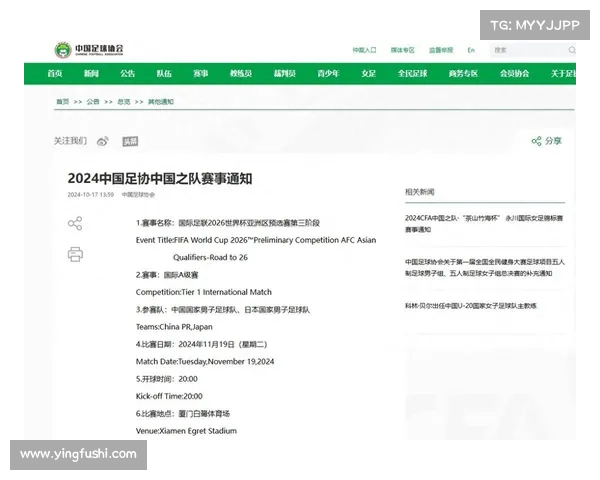Open the 商务专区 navigation tab
600x480 pixels.
coord(463,73)
